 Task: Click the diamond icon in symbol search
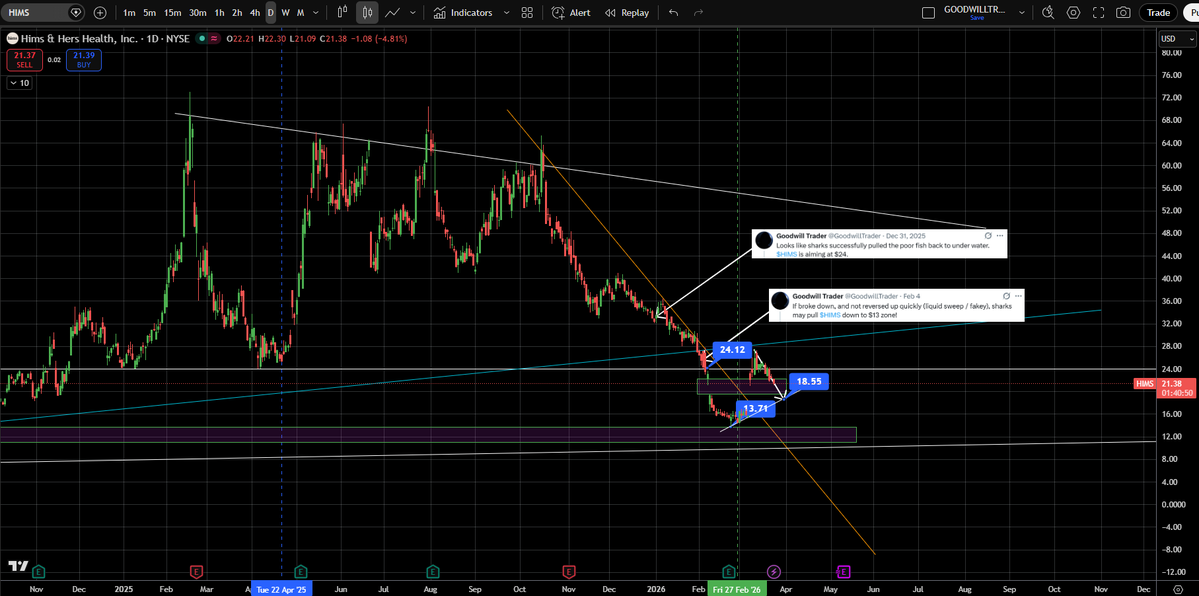(x=74, y=13)
